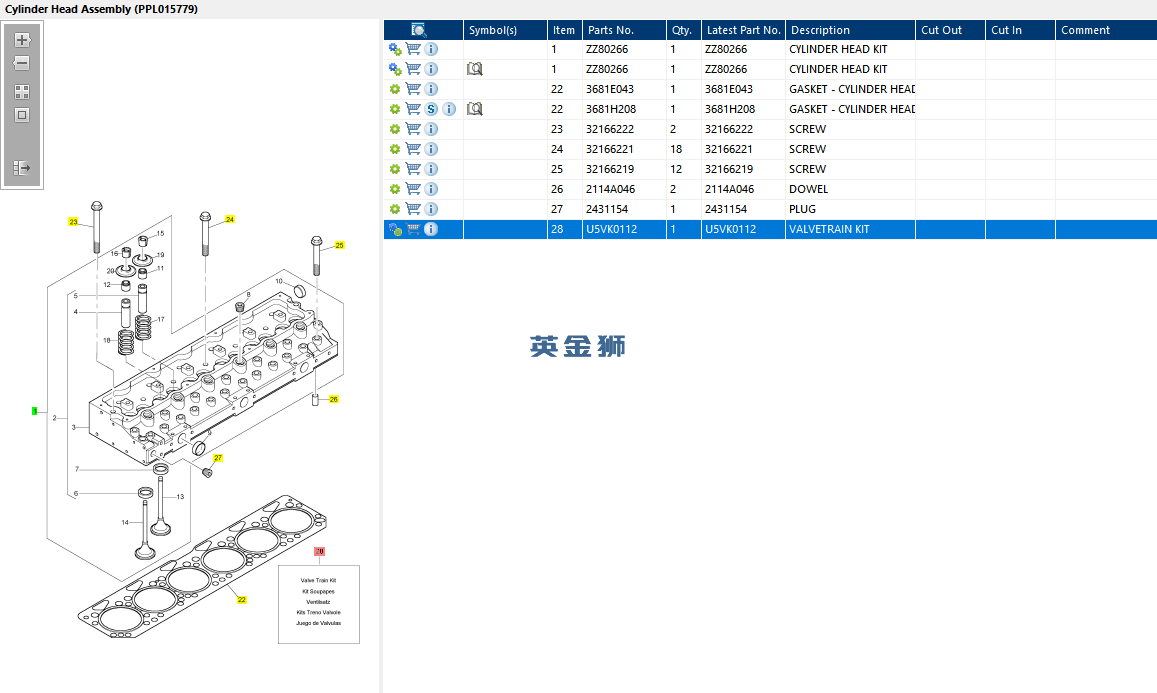Viewport: 1157px width, 693px height.
Task: Sort by the Qty. column header
Action: 683,30
